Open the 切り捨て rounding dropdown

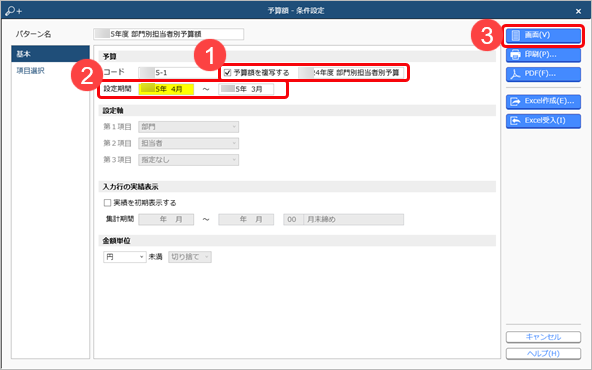[x=190, y=257]
